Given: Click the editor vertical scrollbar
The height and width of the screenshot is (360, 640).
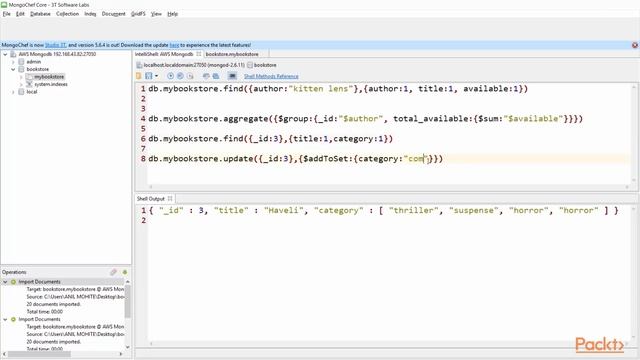Looking at the screenshot, I should tap(634, 133).
